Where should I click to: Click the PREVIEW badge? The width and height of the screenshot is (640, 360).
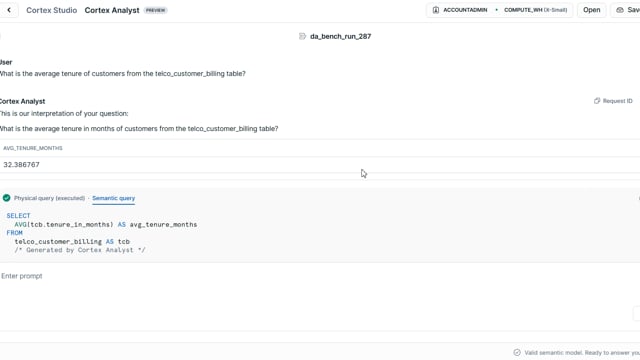point(156,10)
